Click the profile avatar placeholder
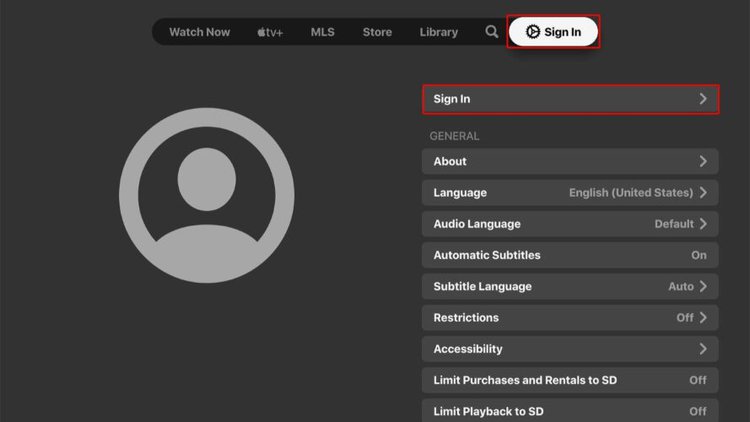Viewport: 750px width, 422px height. click(207, 195)
